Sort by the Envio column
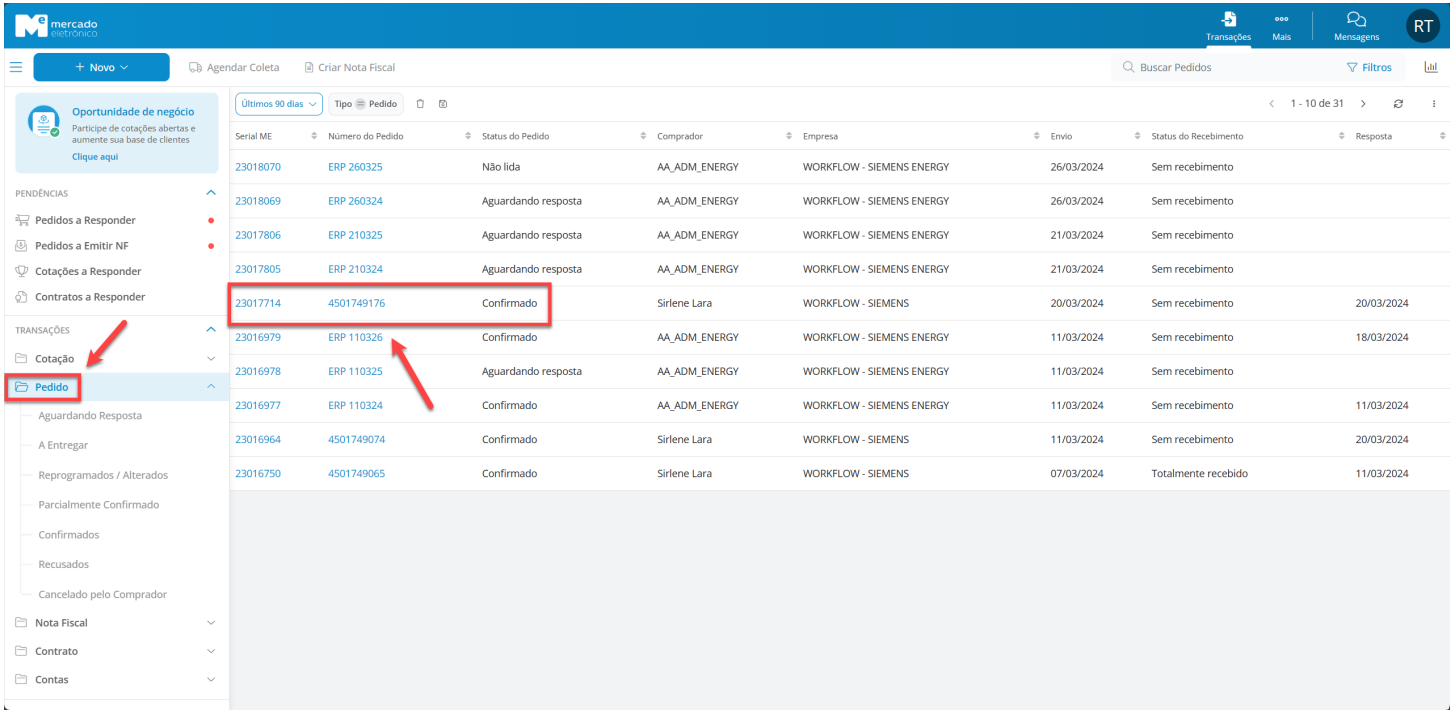The width and height of the screenshot is (1453, 712). pos(1138,136)
